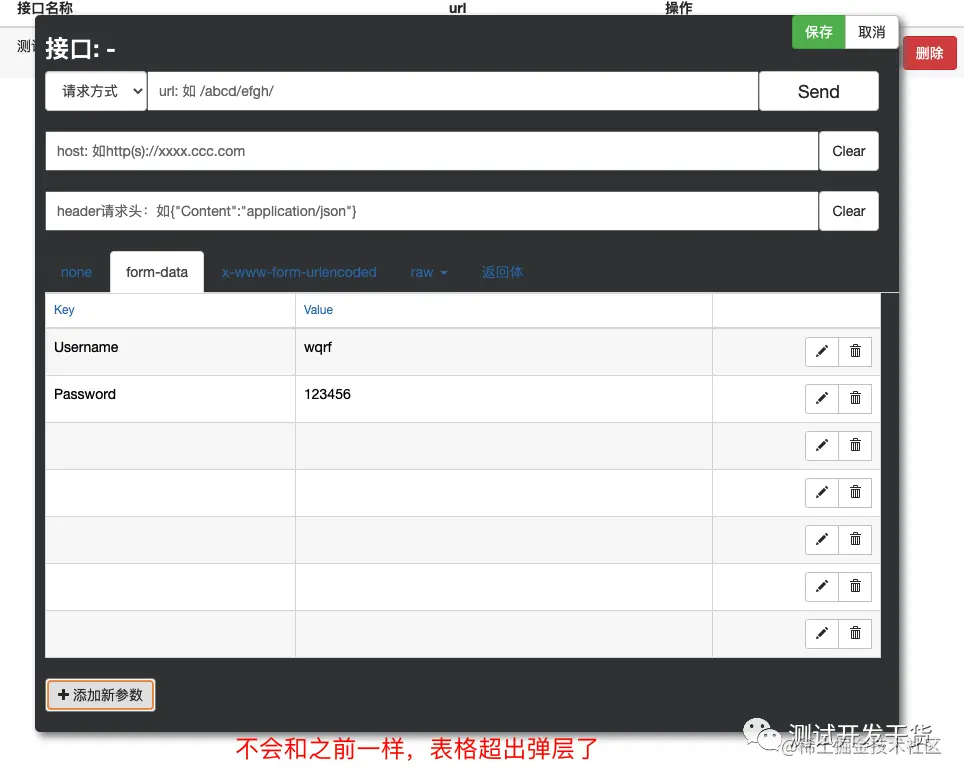Click the red 删除 delete button behind dialog
This screenshot has width=964, height=779.
point(929,53)
